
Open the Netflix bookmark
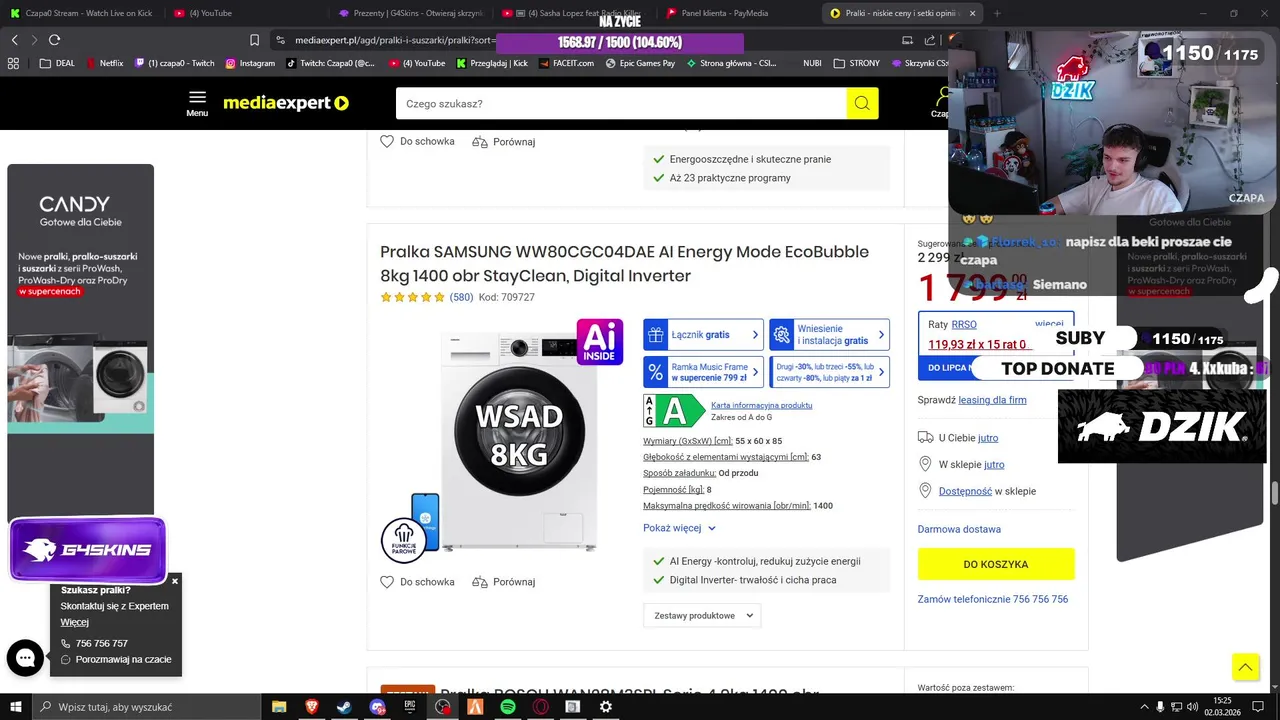click(105, 63)
